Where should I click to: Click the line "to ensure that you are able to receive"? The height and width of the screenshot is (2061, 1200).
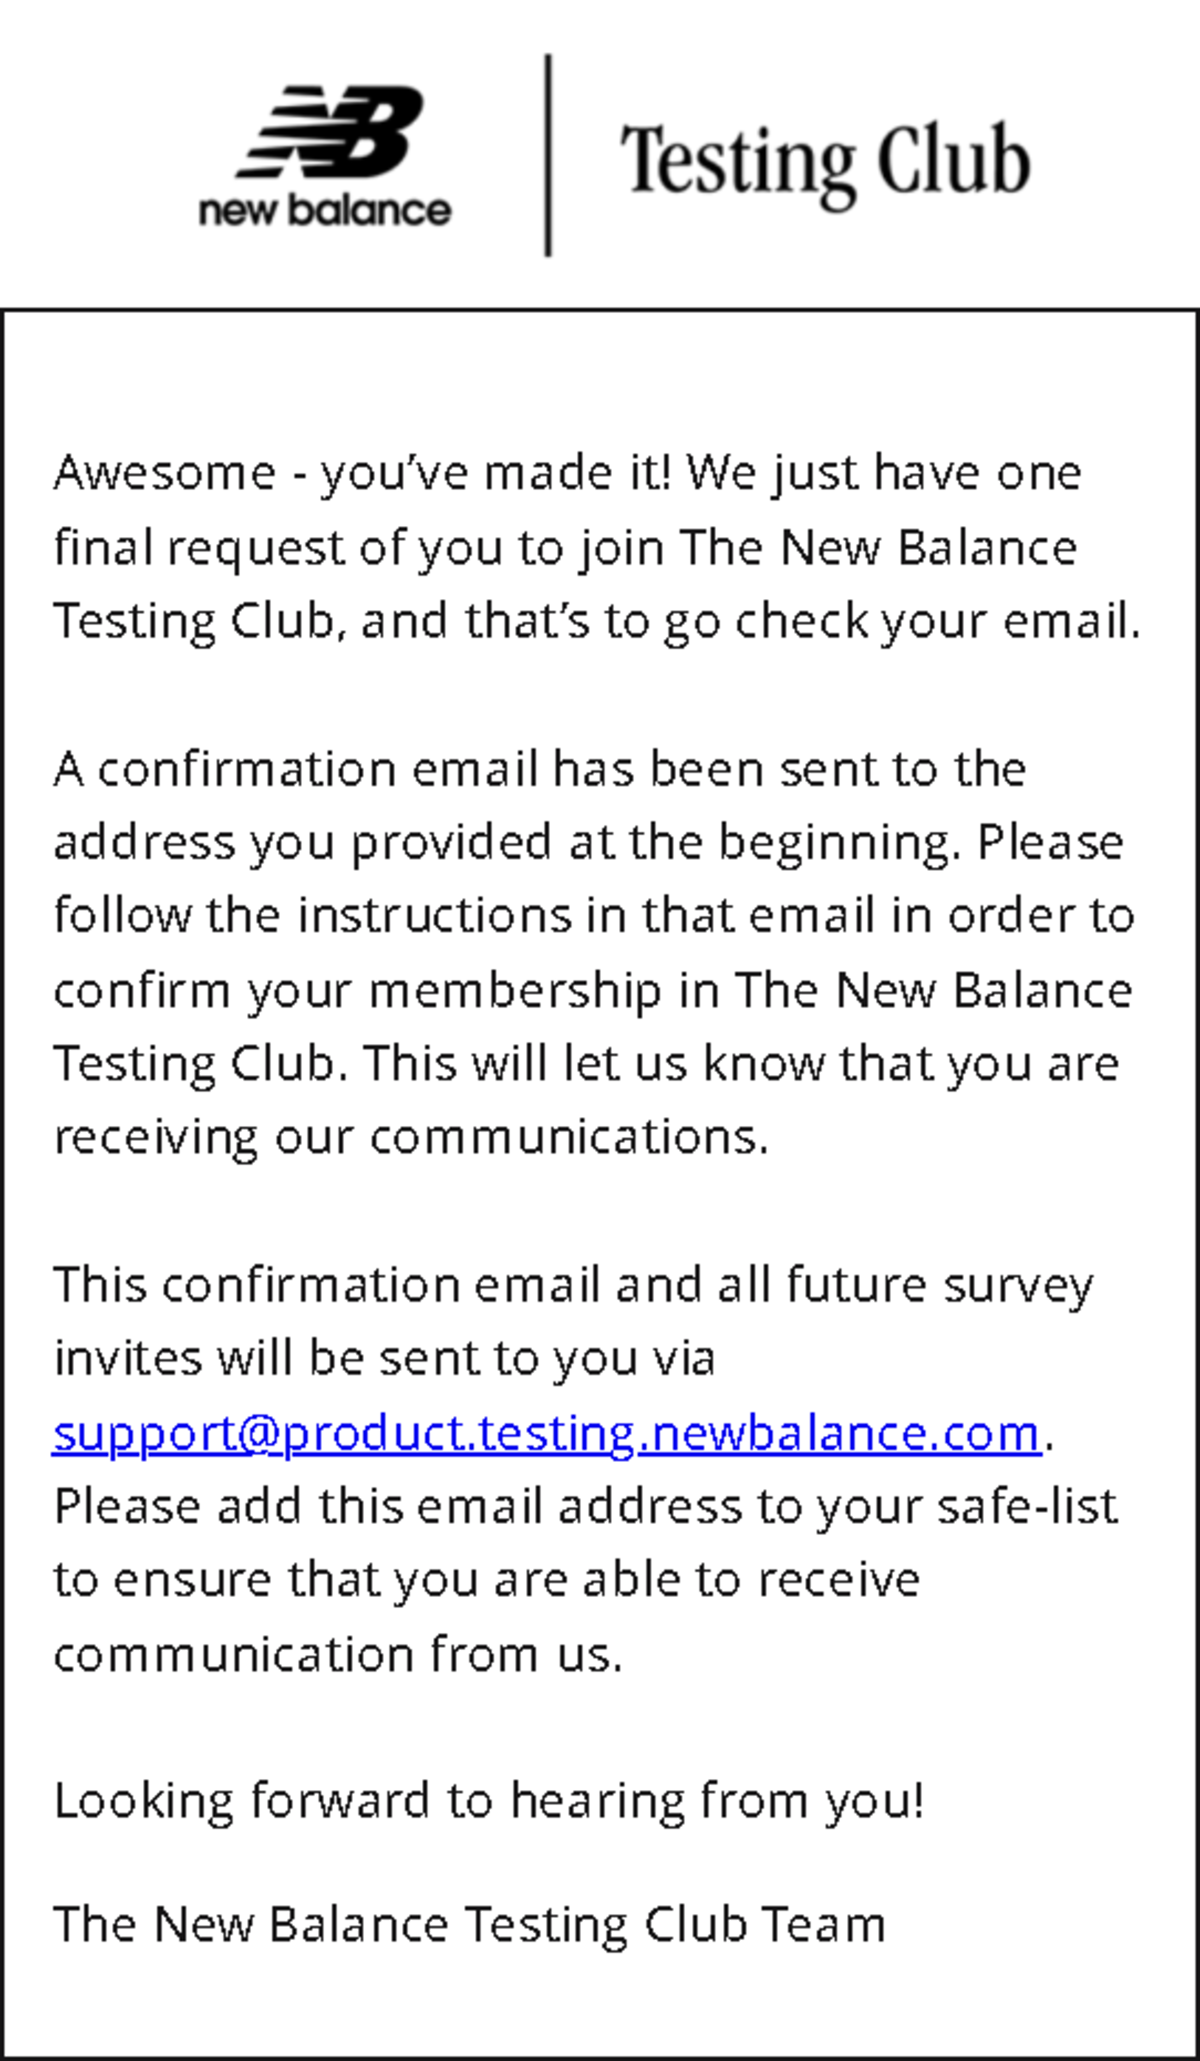(486, 1580)
